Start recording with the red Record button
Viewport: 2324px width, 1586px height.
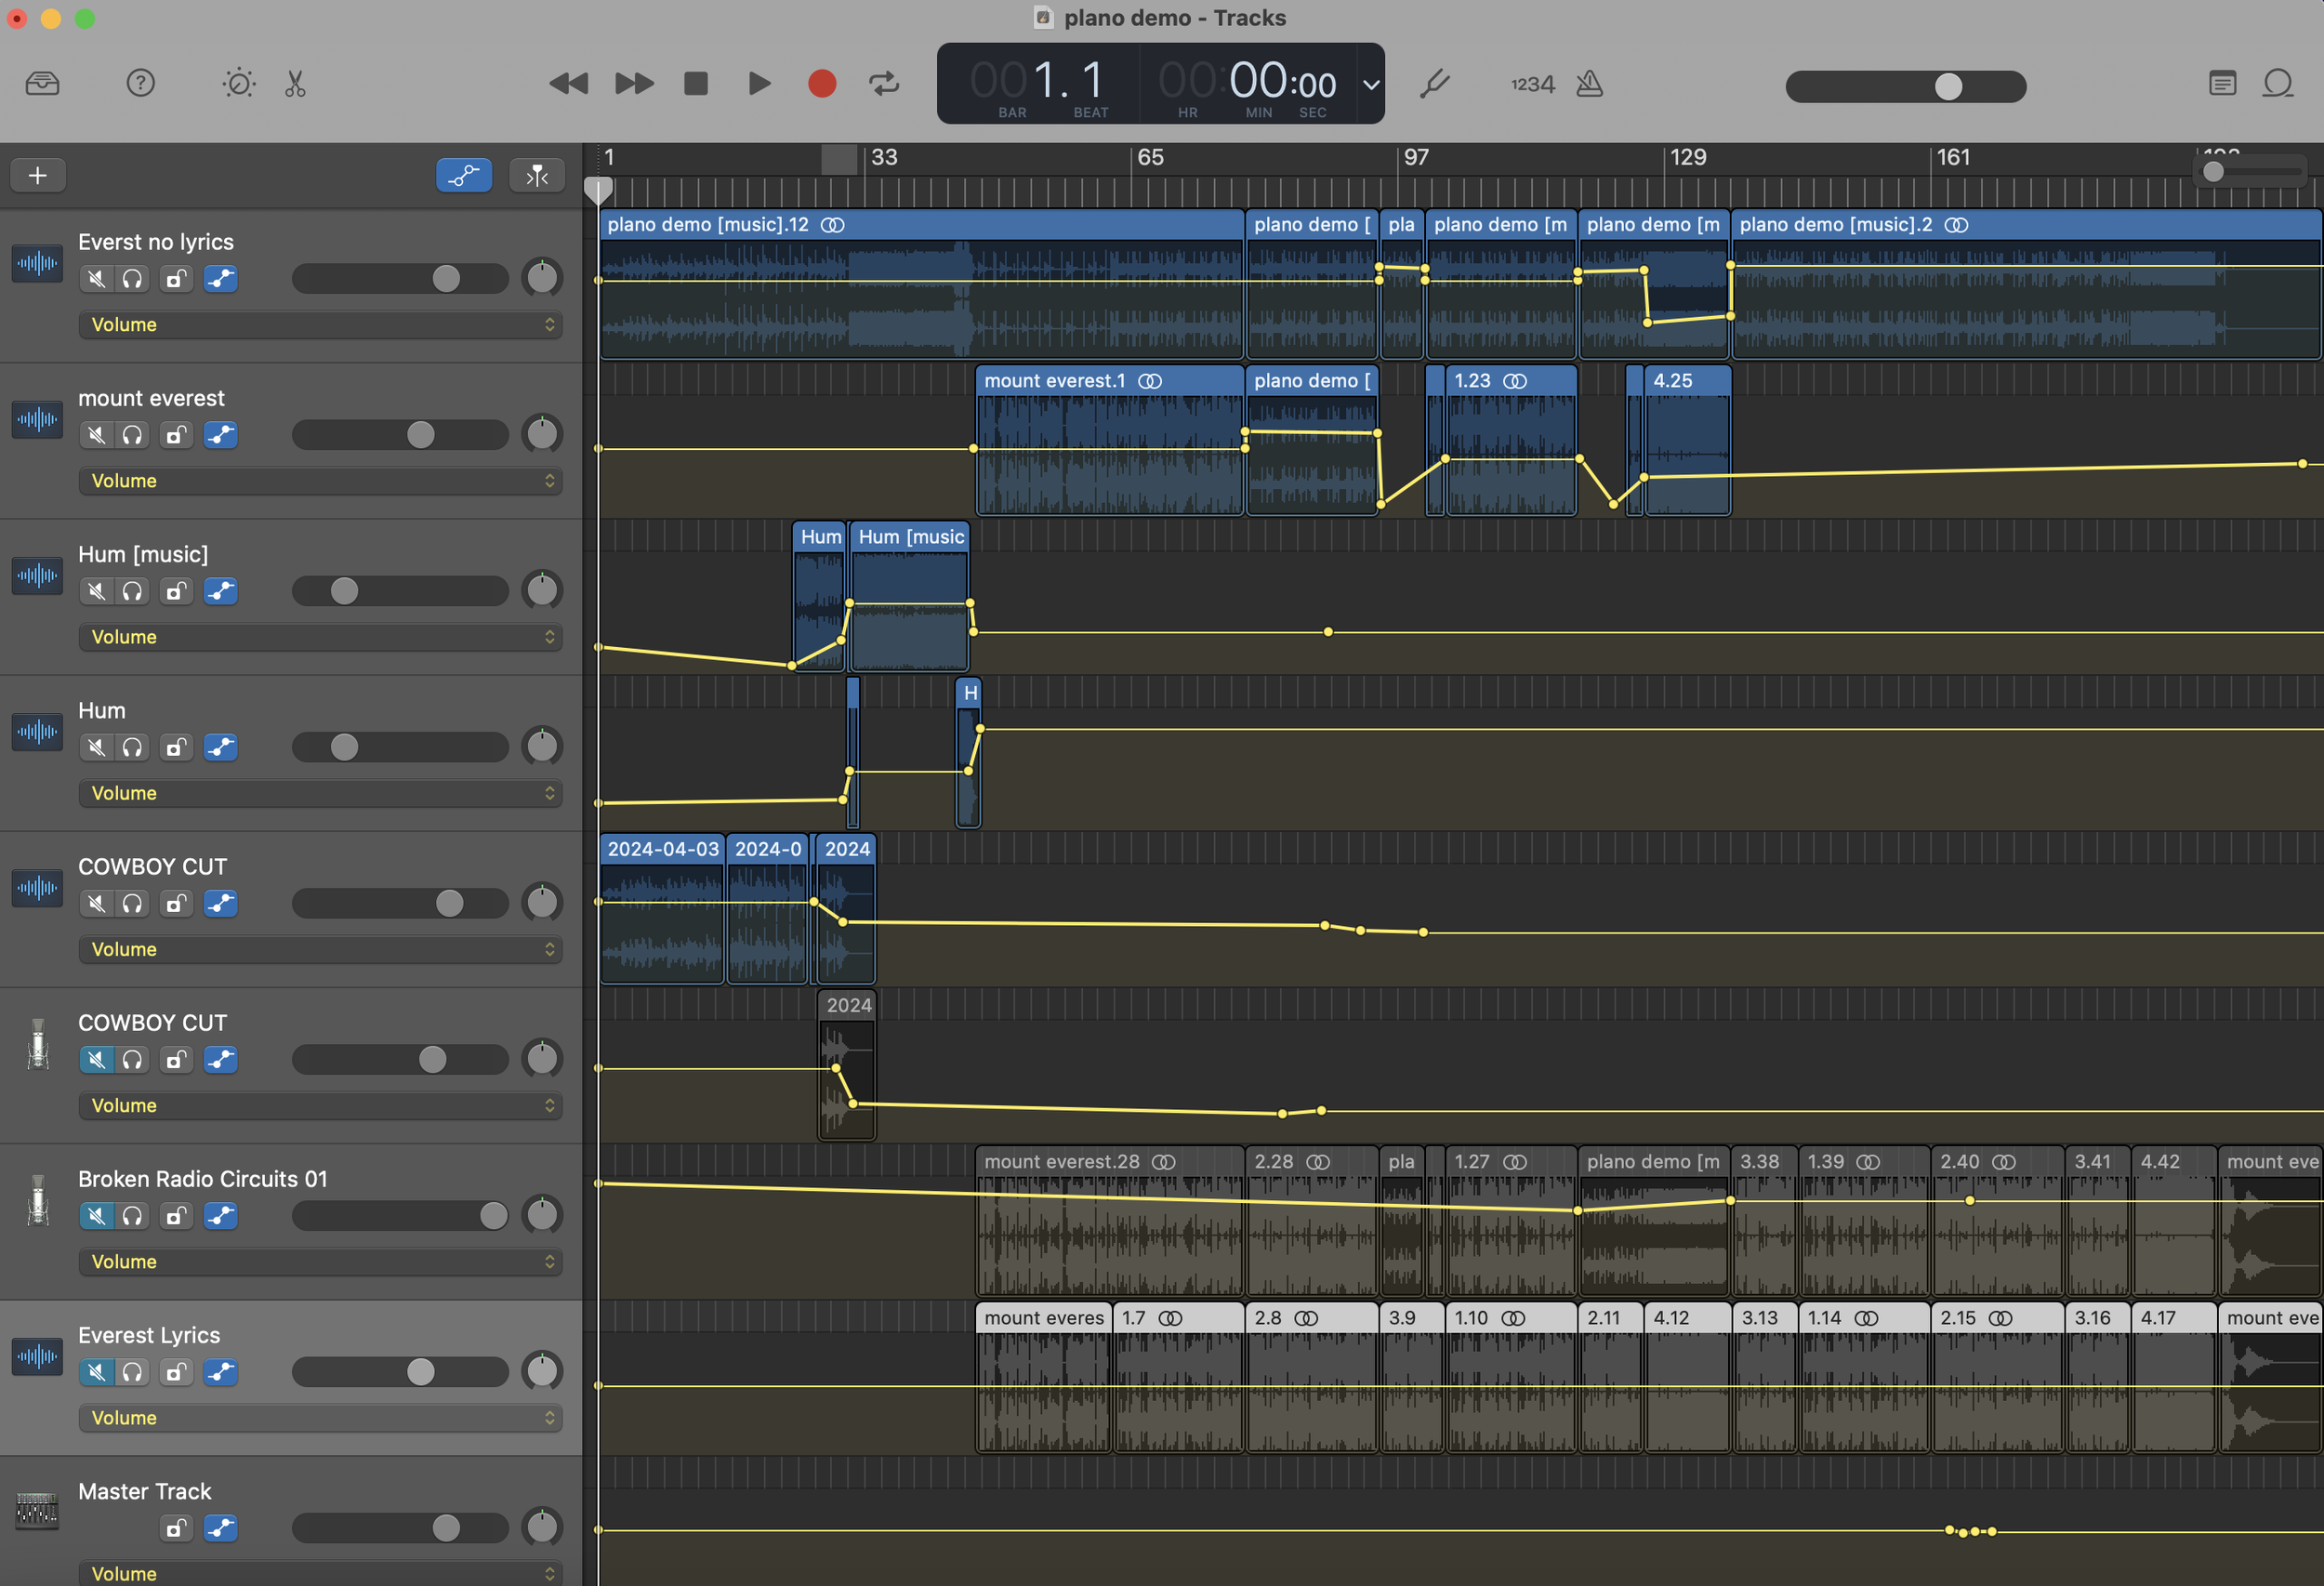(x=822, y=83)
